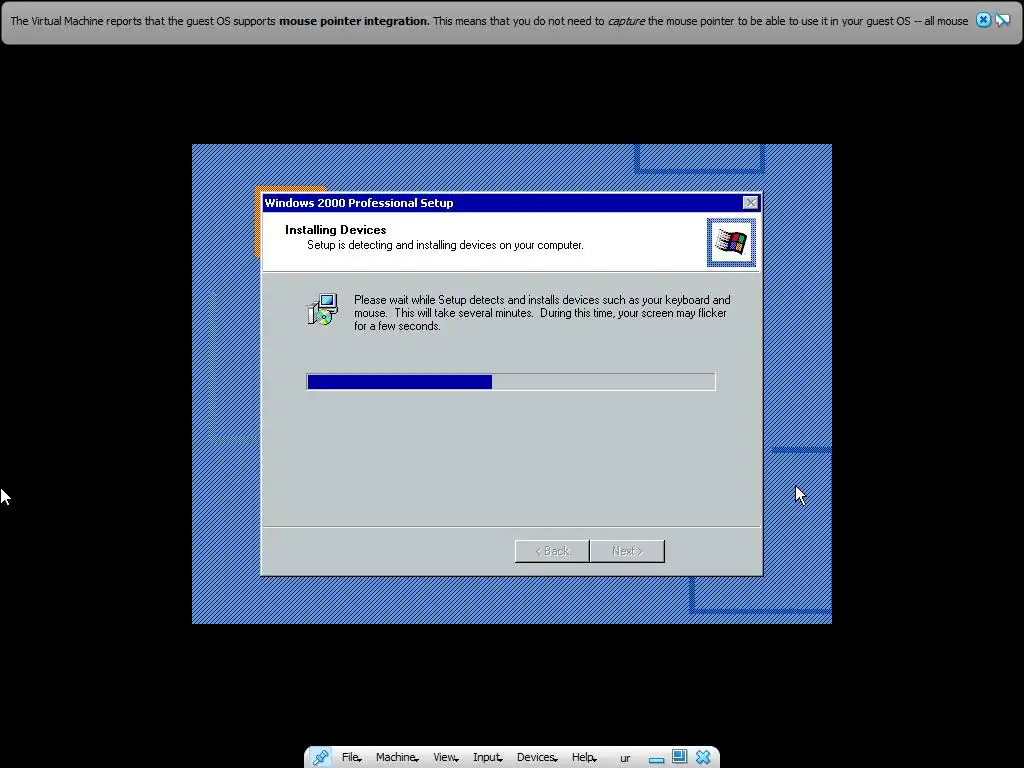Click the computer and CD setup icon

point(322,310)
